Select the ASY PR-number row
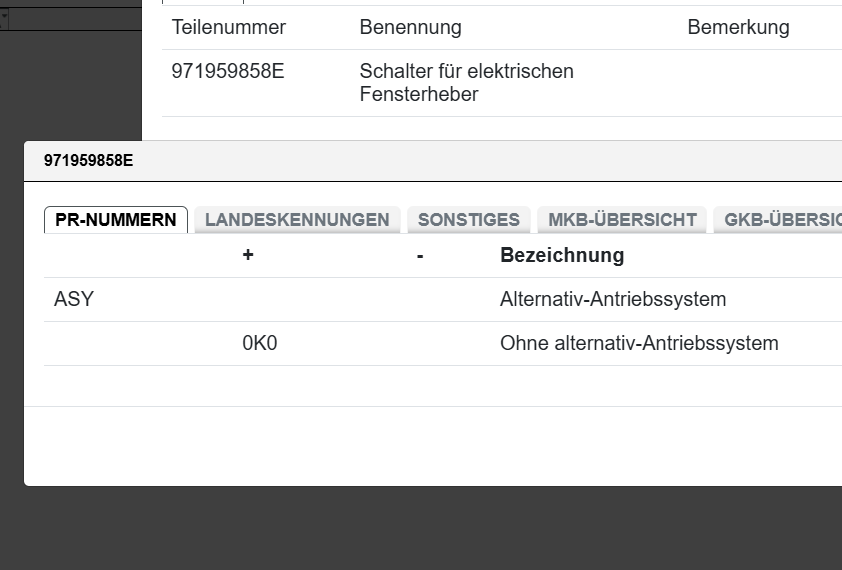 [x=74, y=300]
